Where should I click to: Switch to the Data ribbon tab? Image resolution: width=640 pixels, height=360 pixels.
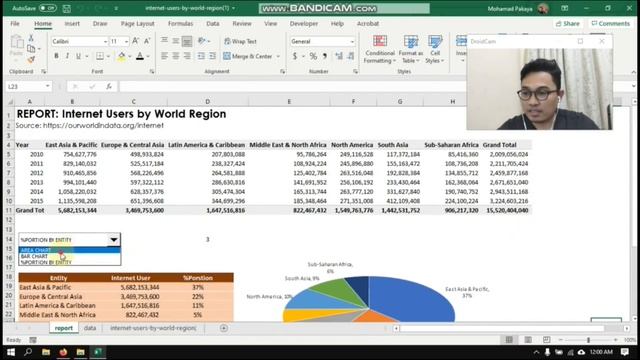[x=213, y=24]
